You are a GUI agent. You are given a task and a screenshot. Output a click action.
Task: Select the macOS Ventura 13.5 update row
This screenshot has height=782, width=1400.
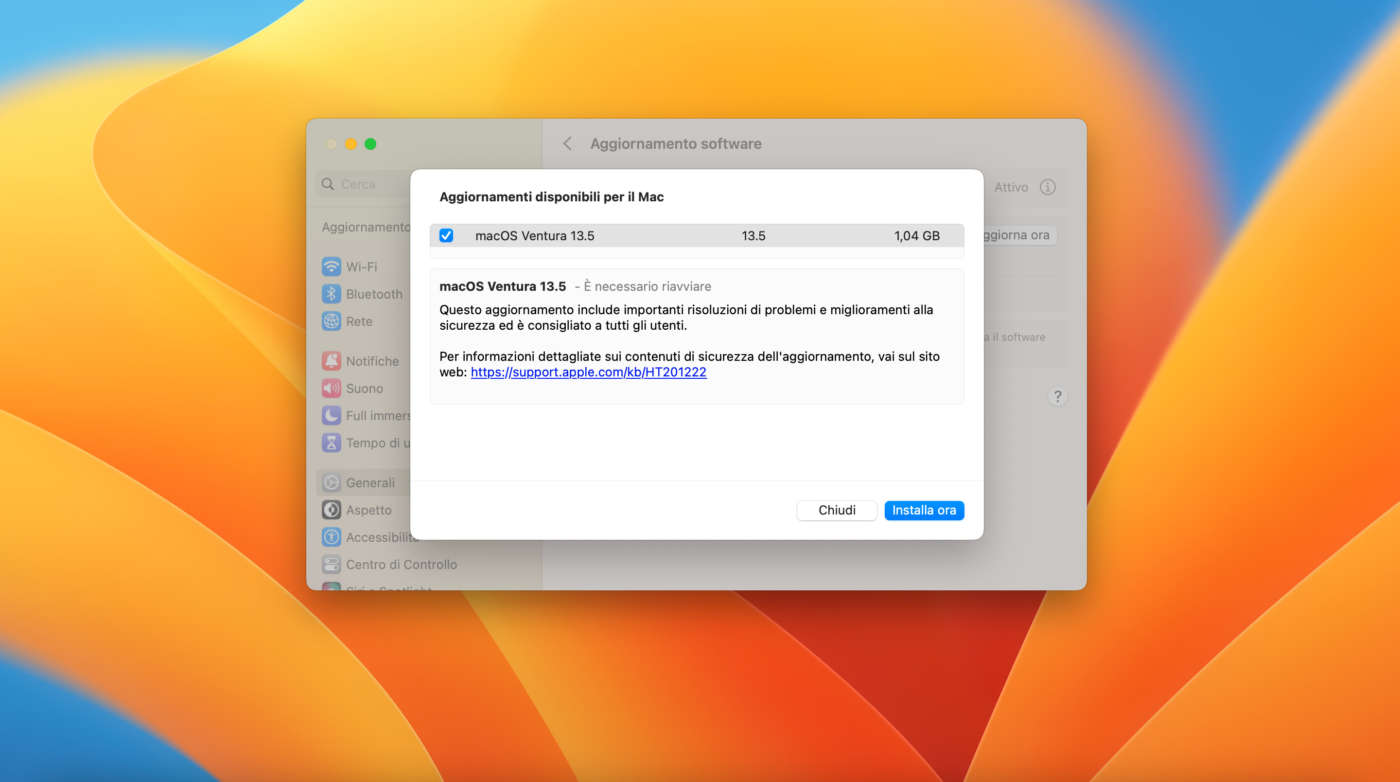tap(697, 236)
